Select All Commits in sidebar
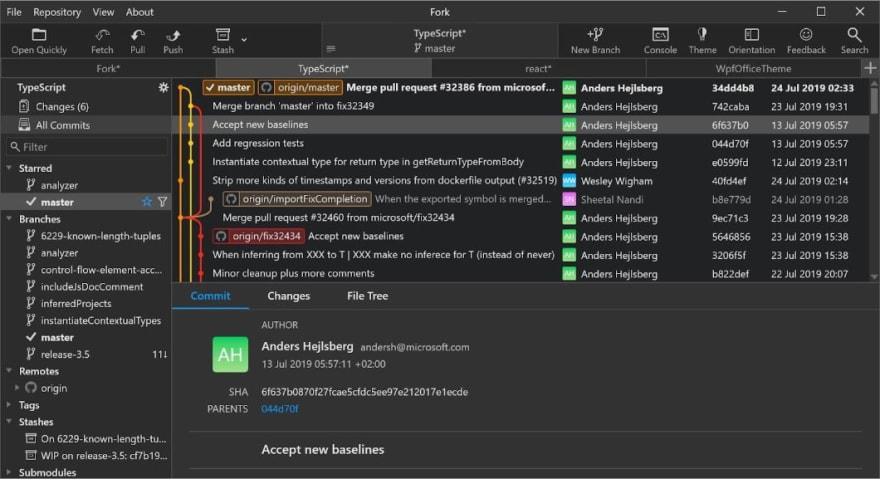880x479 pixels. tap(86, 125)
